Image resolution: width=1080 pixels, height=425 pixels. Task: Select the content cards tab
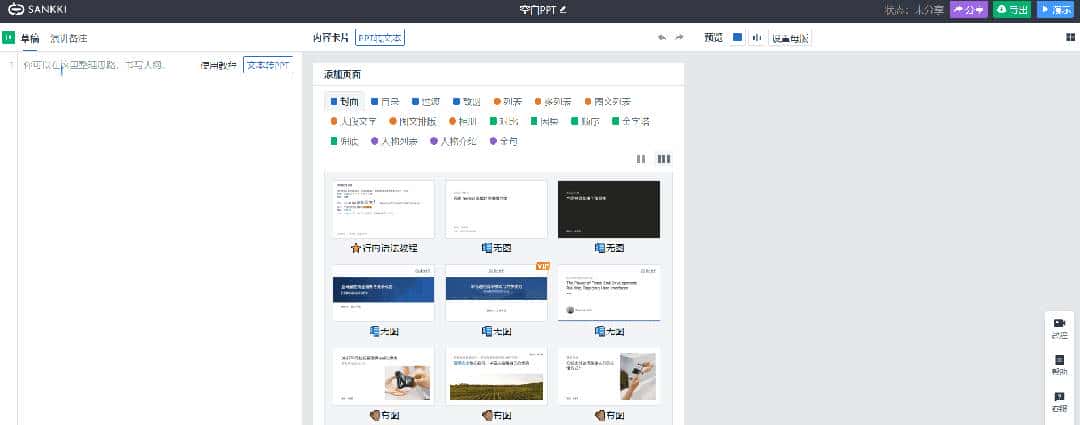point(331,38)
